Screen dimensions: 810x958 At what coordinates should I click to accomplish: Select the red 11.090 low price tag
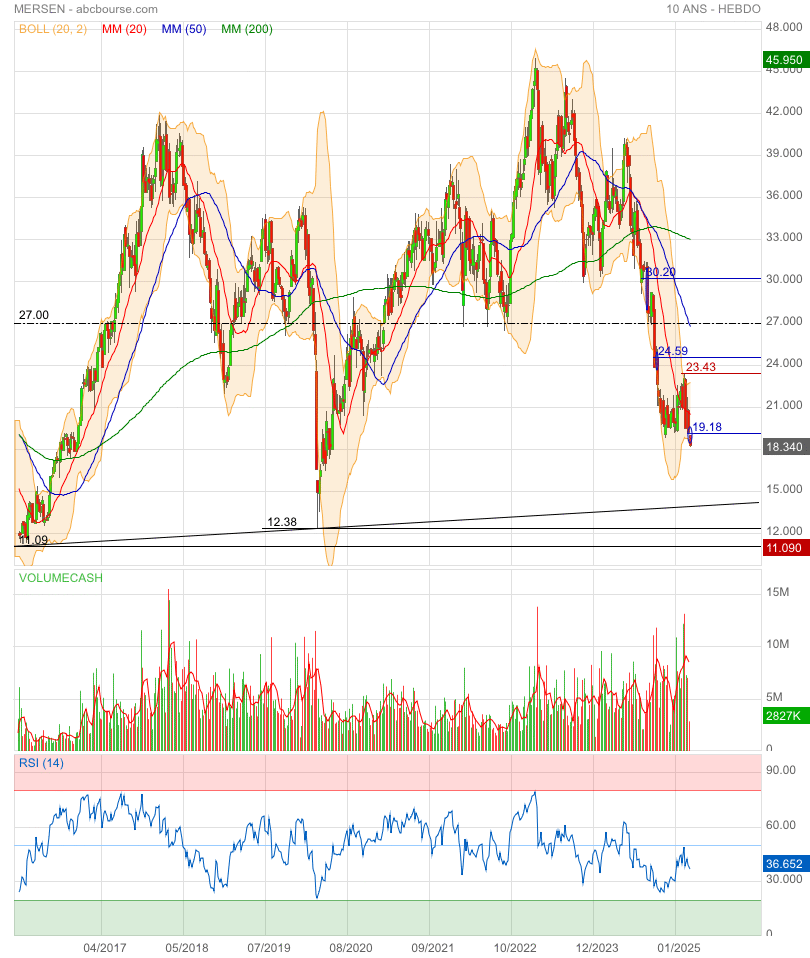784,548
